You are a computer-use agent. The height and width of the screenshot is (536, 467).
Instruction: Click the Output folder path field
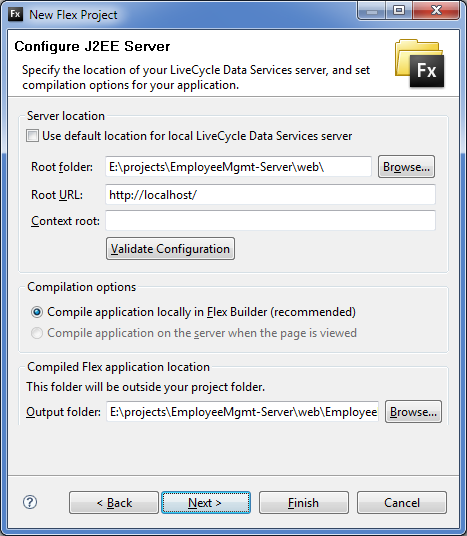(242, 412)
